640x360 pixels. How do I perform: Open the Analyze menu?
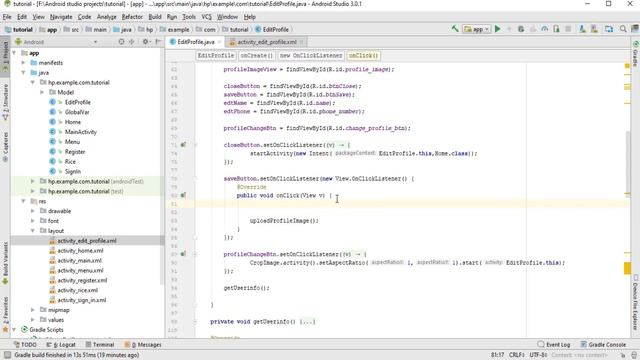pyautogui.click(x=107, y=17)
